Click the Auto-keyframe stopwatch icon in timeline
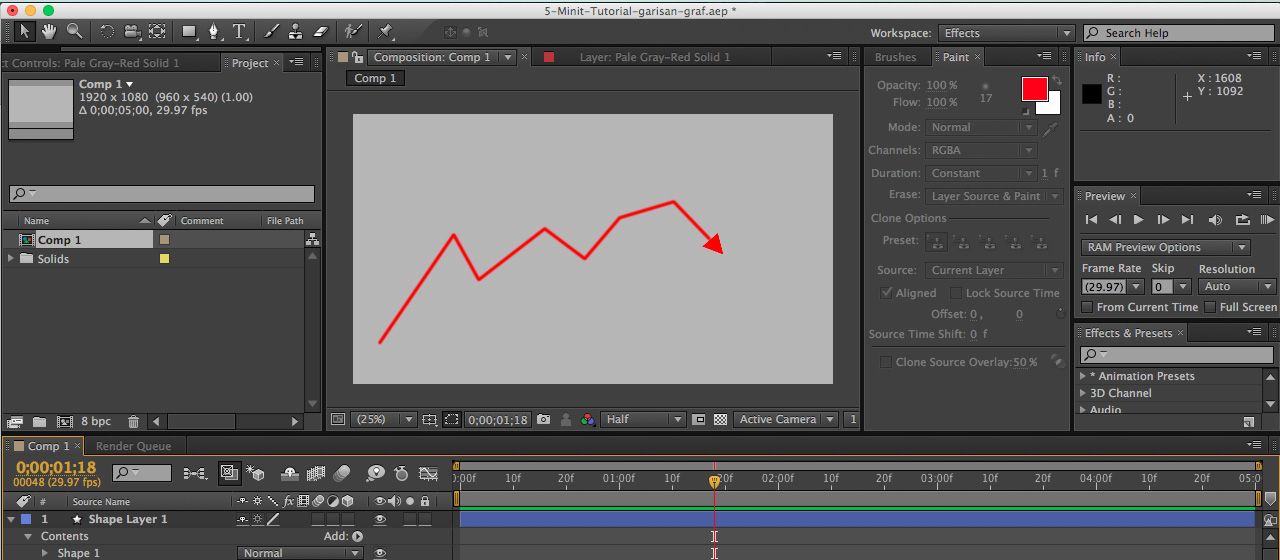The height and width of the screenshot is (560, 1280). click(401, 473)
